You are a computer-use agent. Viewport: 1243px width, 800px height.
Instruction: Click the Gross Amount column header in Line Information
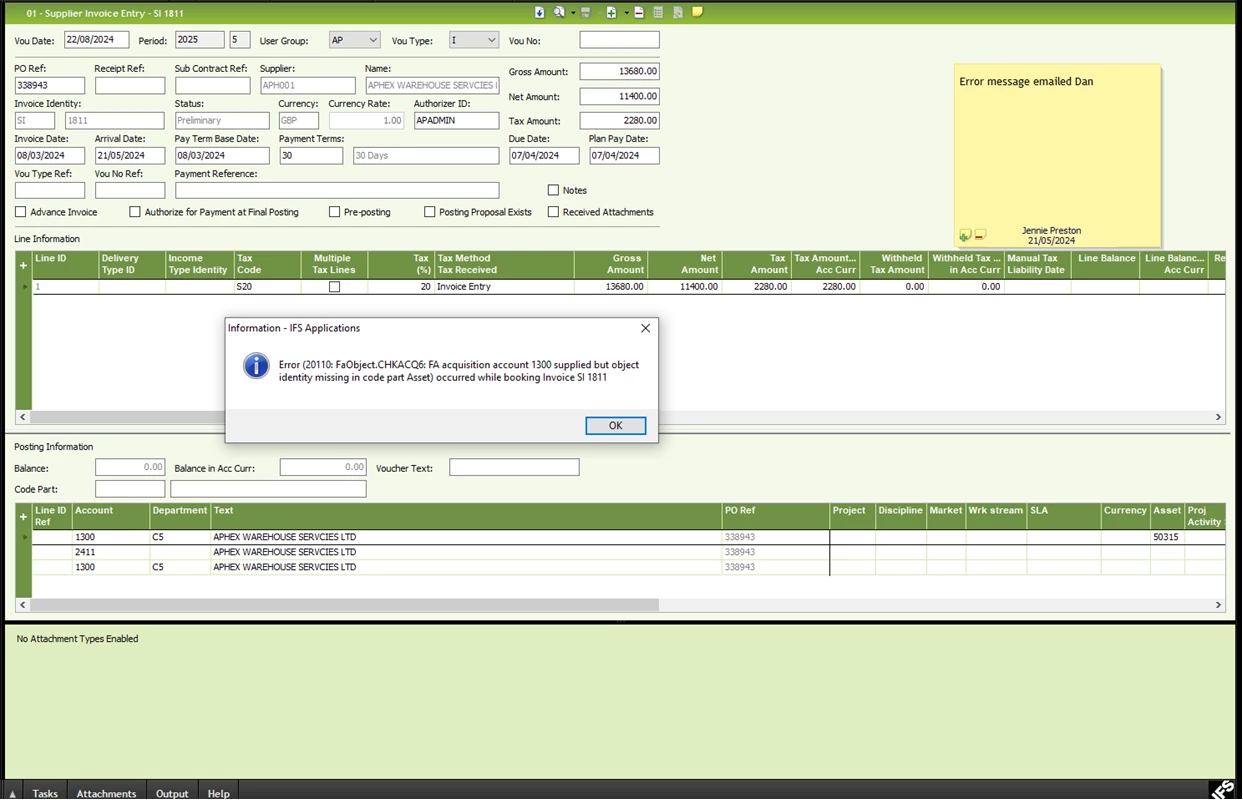pos(611,264)
